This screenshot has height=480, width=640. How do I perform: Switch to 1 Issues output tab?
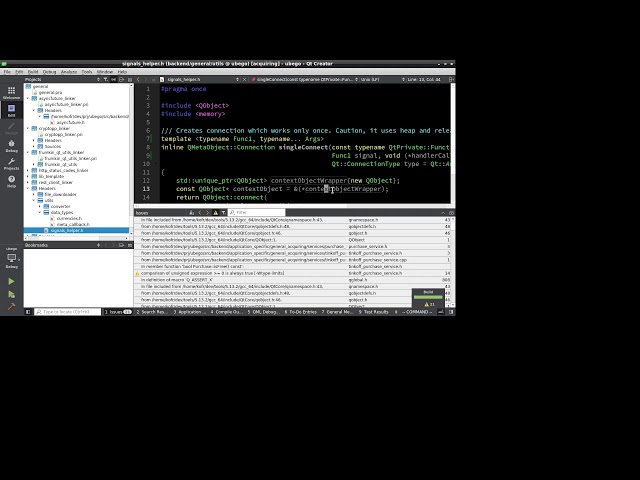coord(118,312)
